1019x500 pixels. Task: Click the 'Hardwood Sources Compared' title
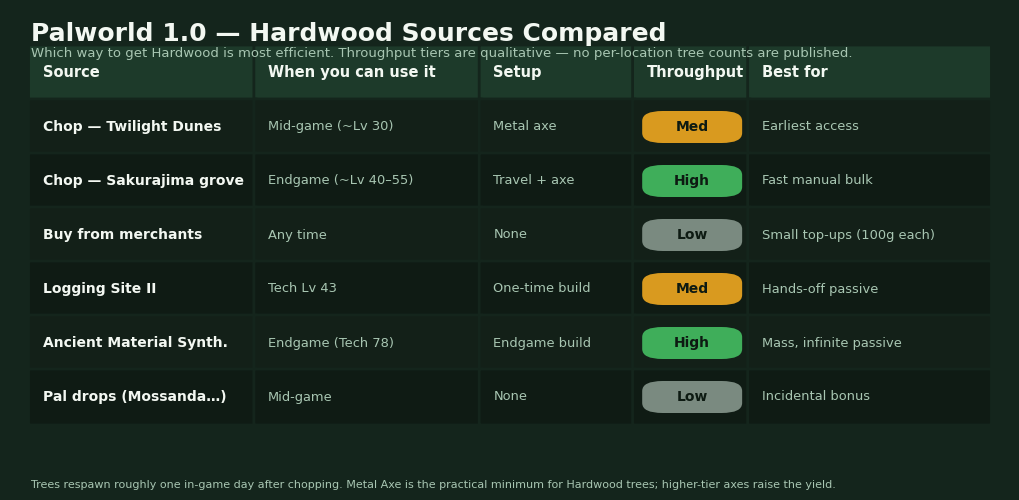[458, 33]
